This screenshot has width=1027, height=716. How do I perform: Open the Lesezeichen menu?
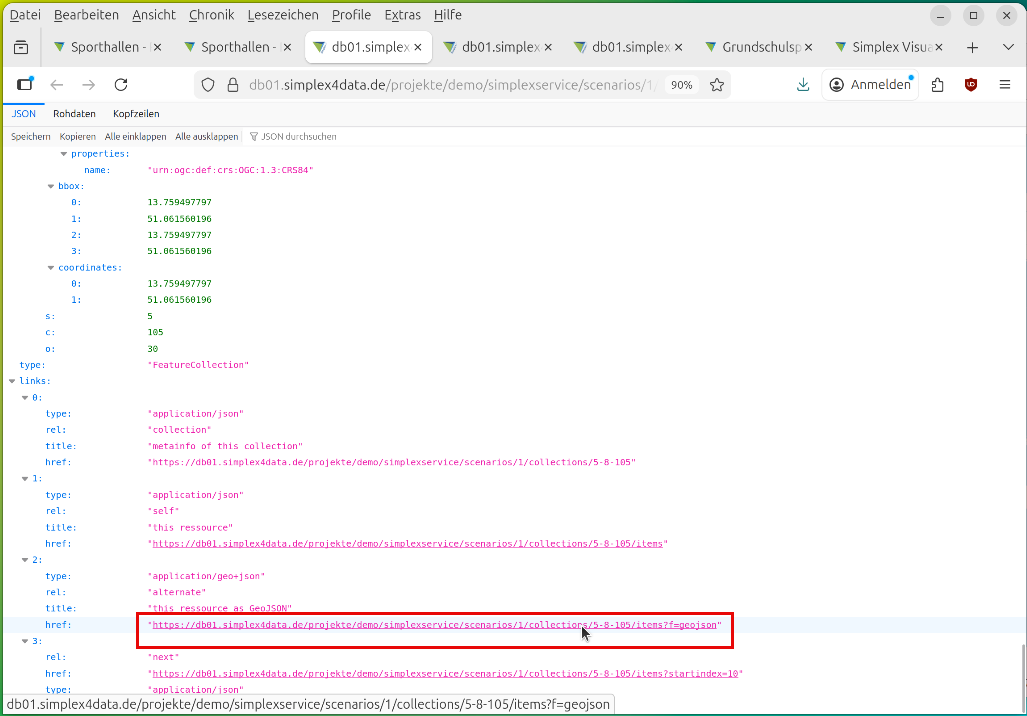coord(283,15)
